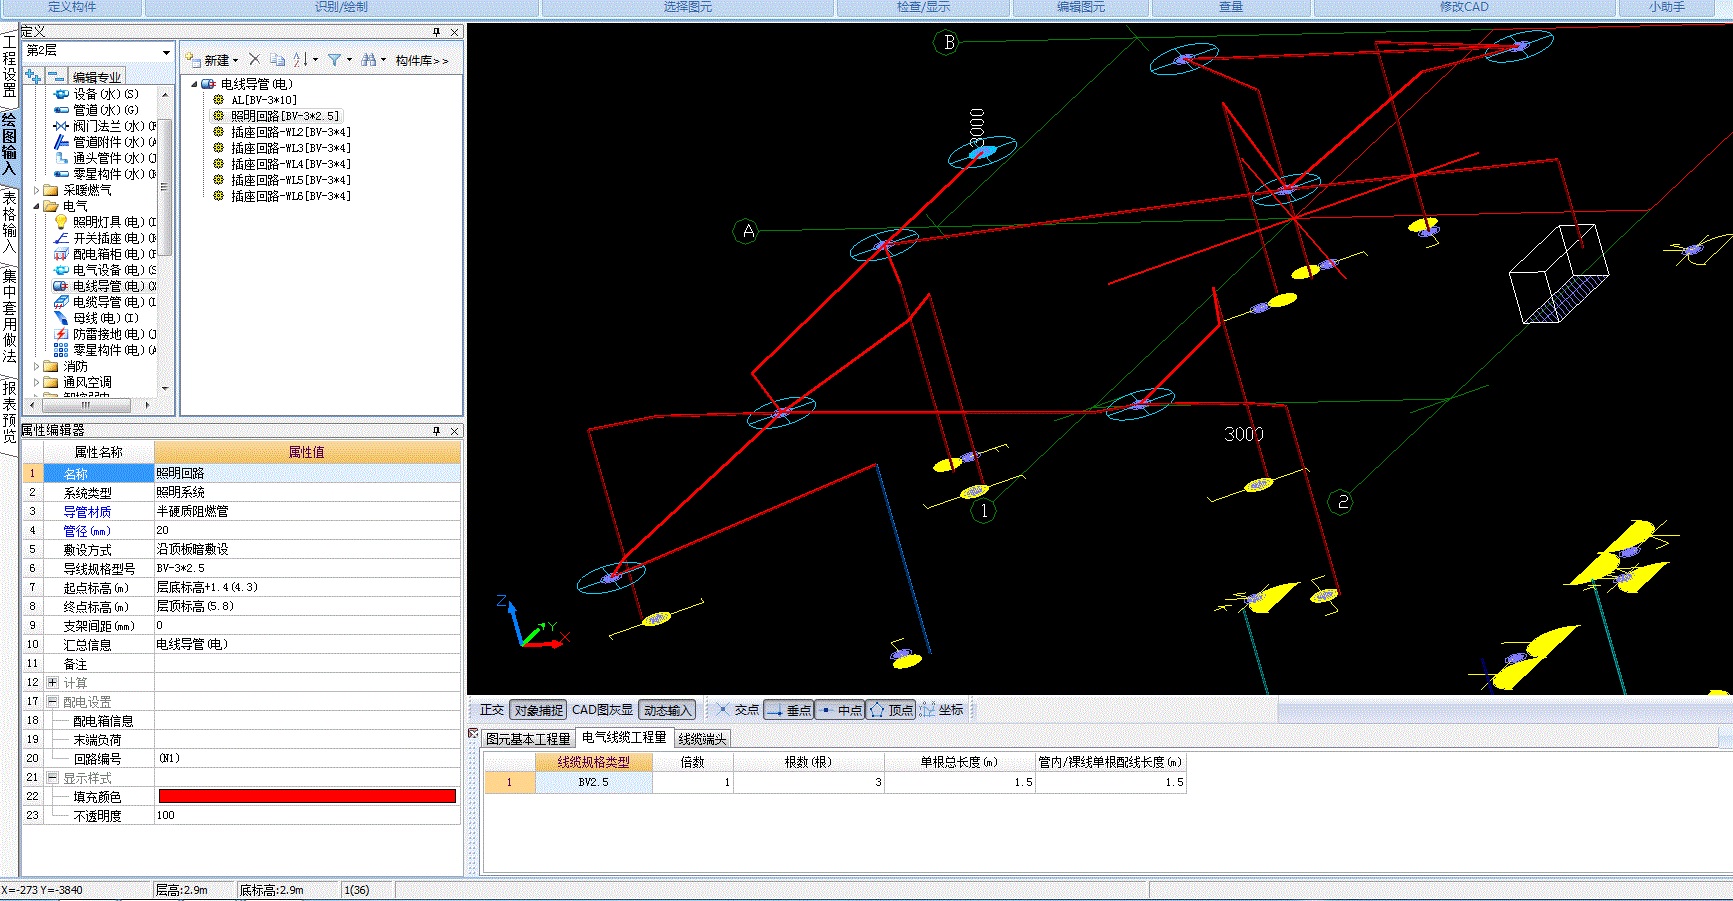Click the small icon left of 图元基本工程量 tab
The width and height of the screenshot is (1733, 901).
pos(474,734)
